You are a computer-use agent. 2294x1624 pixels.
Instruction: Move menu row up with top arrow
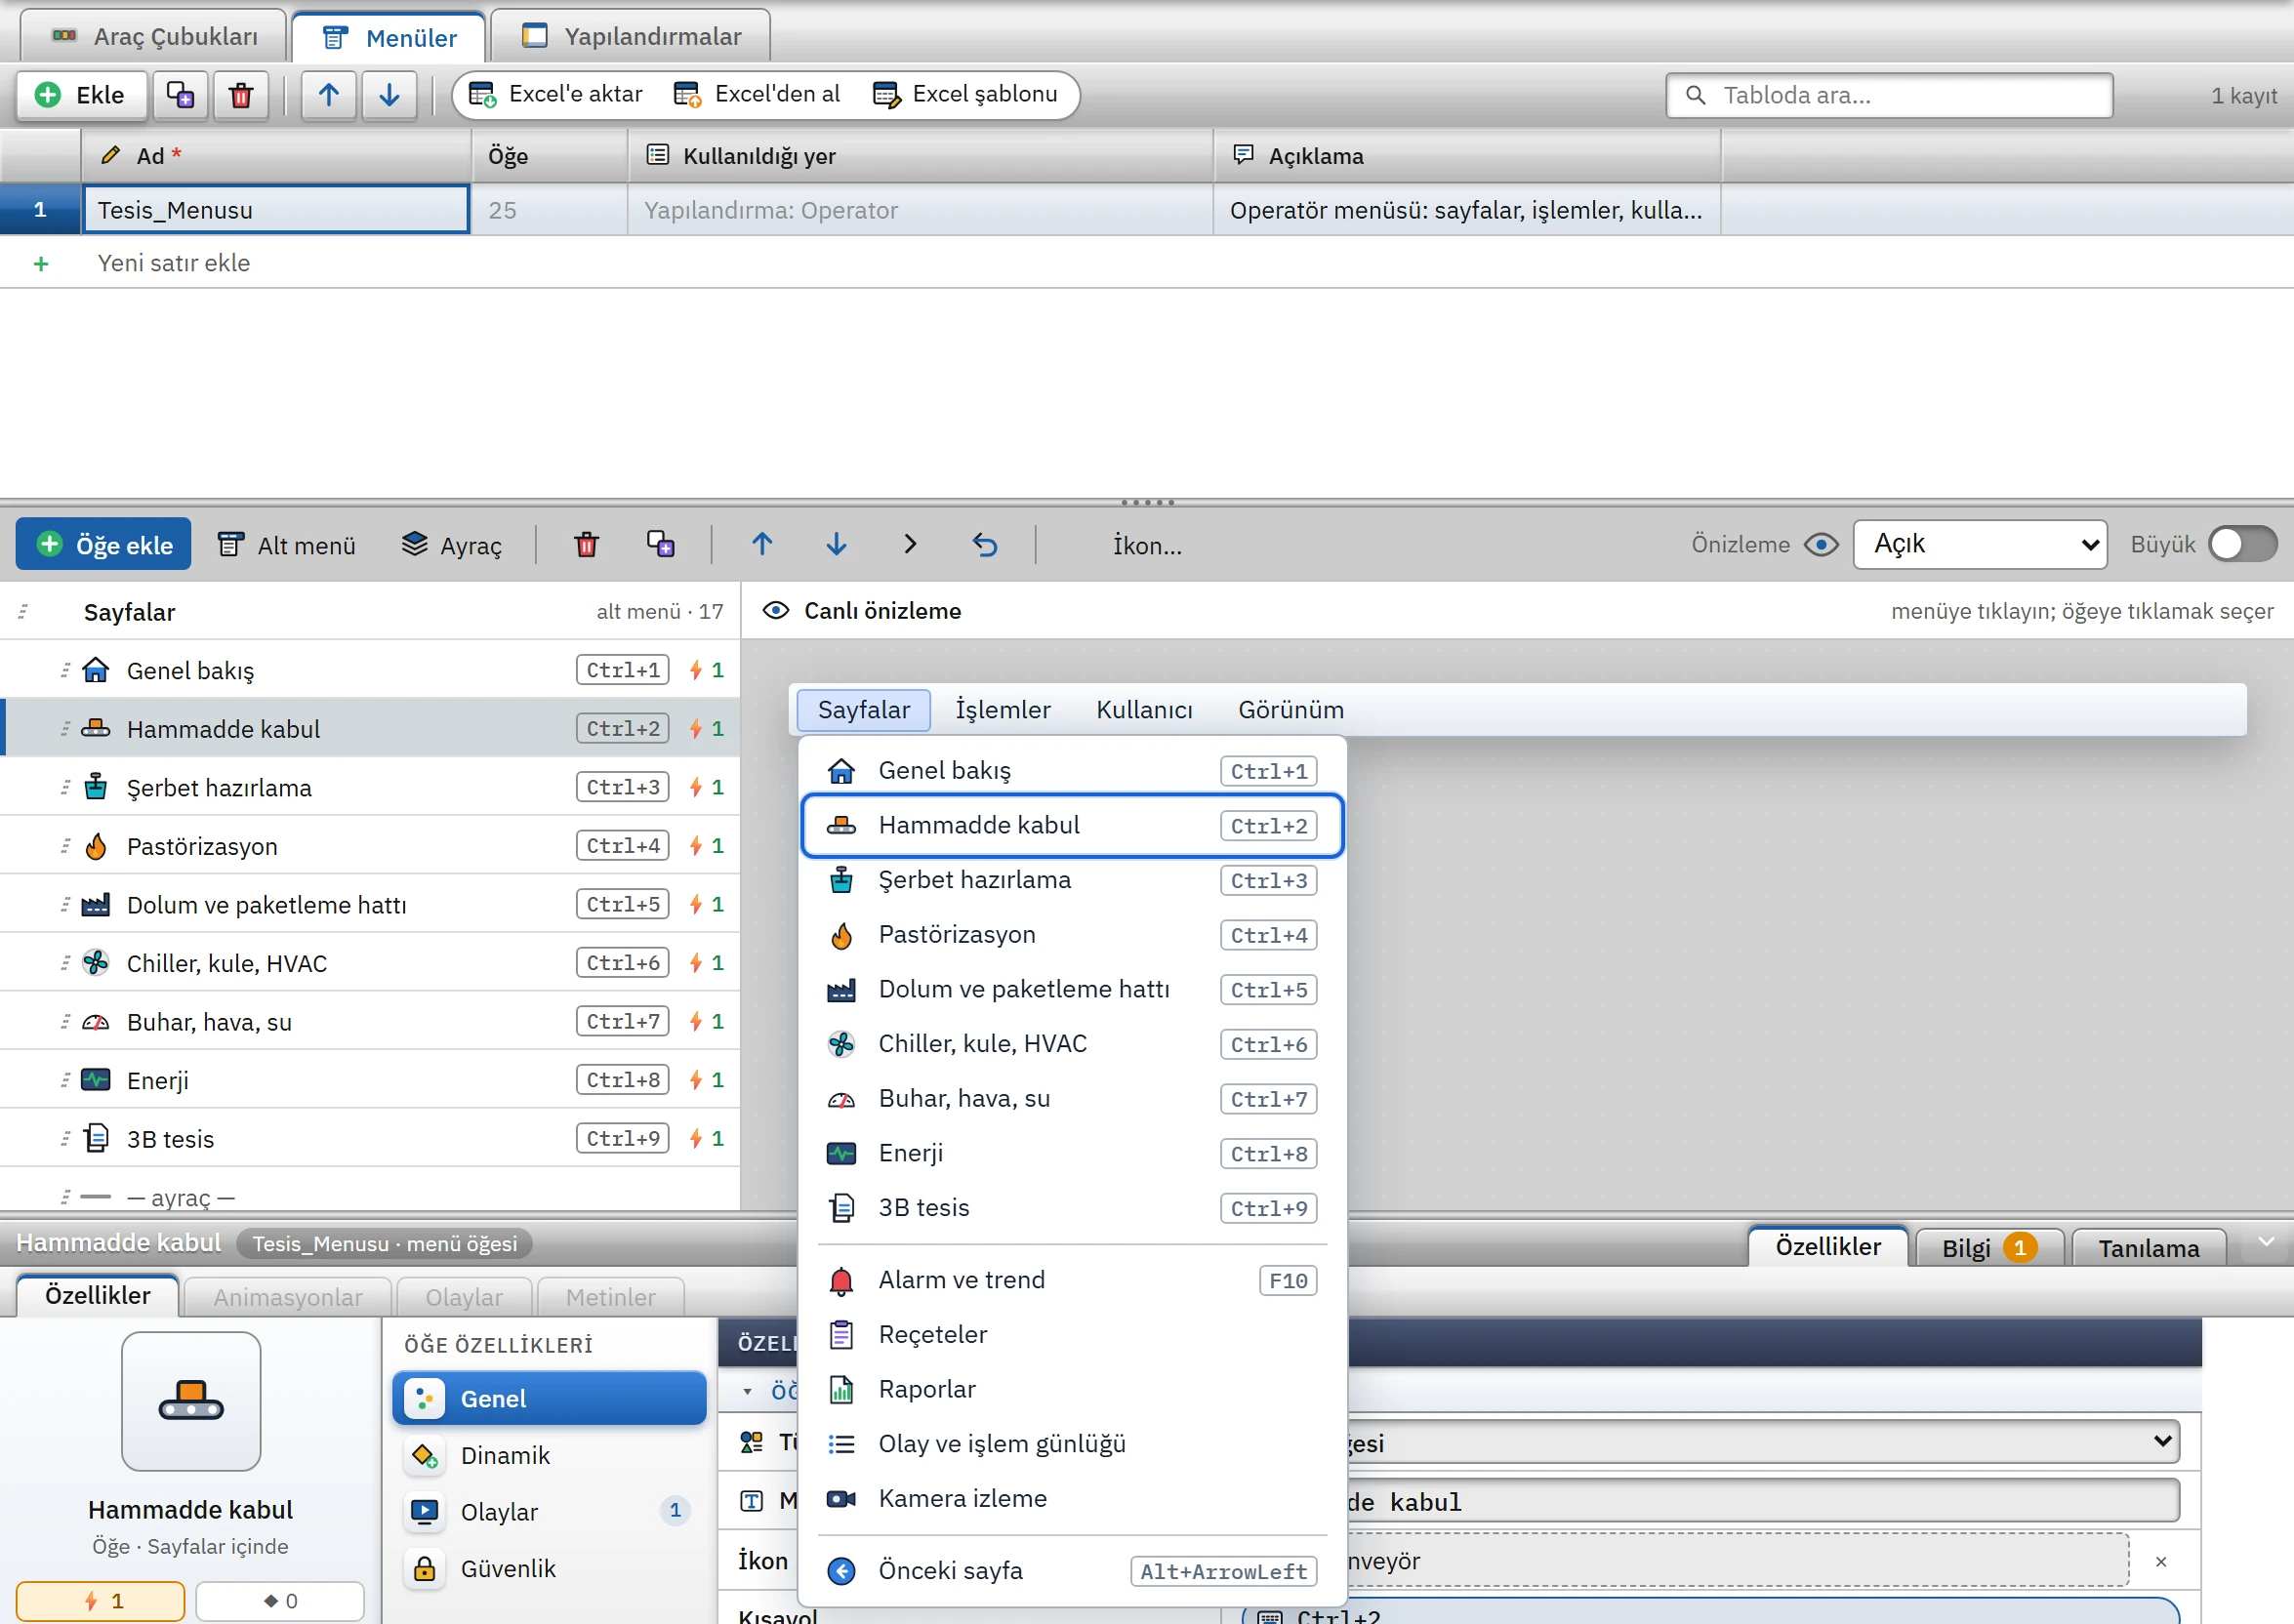(x=329, y=95)
